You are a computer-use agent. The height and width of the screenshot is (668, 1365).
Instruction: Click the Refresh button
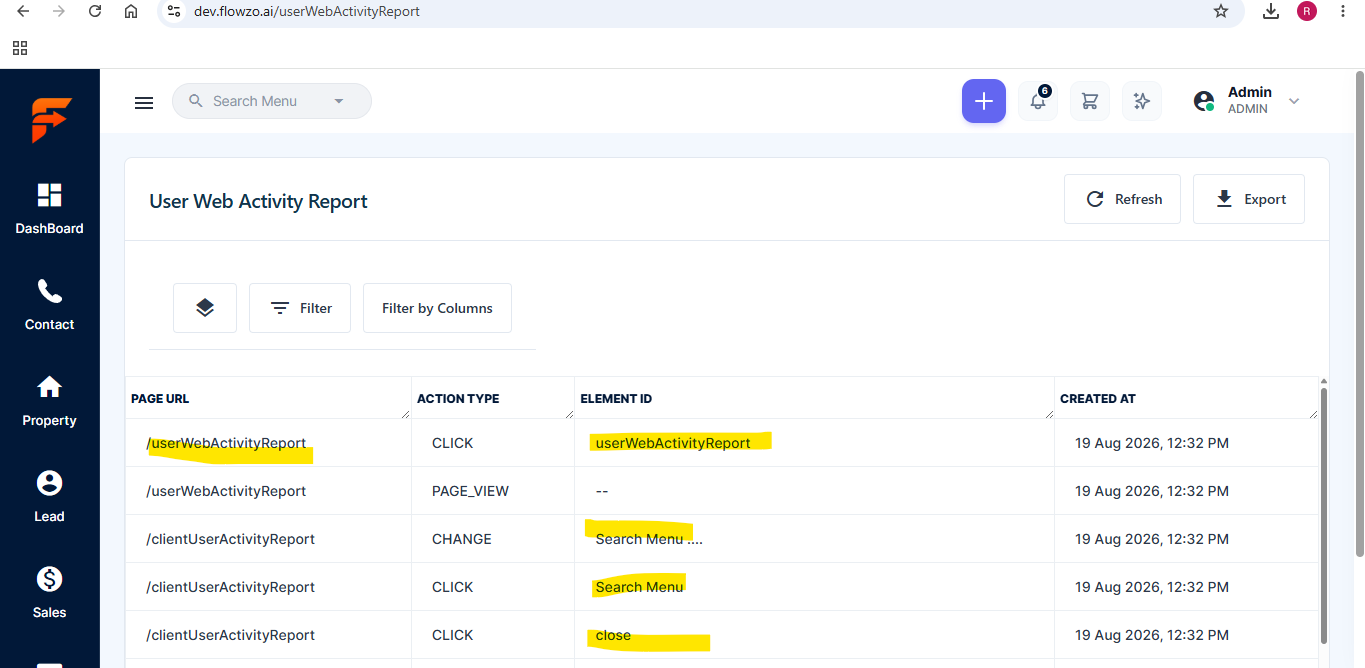tap(1122, 199)
